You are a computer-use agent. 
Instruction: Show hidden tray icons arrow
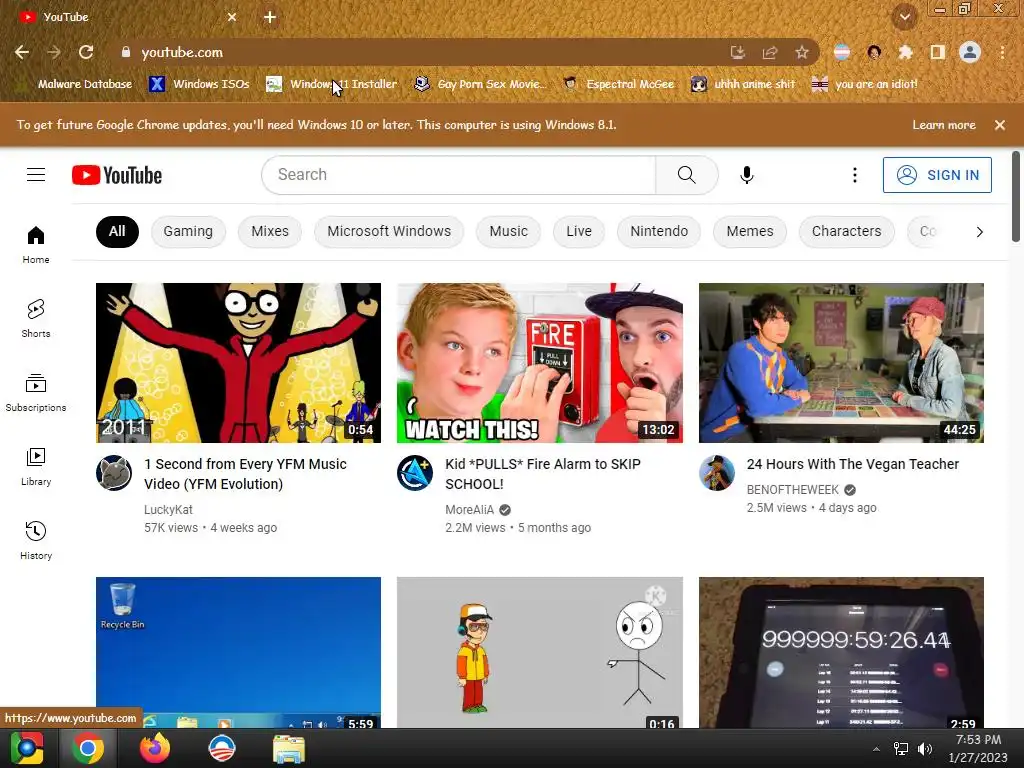click(876, 749)
